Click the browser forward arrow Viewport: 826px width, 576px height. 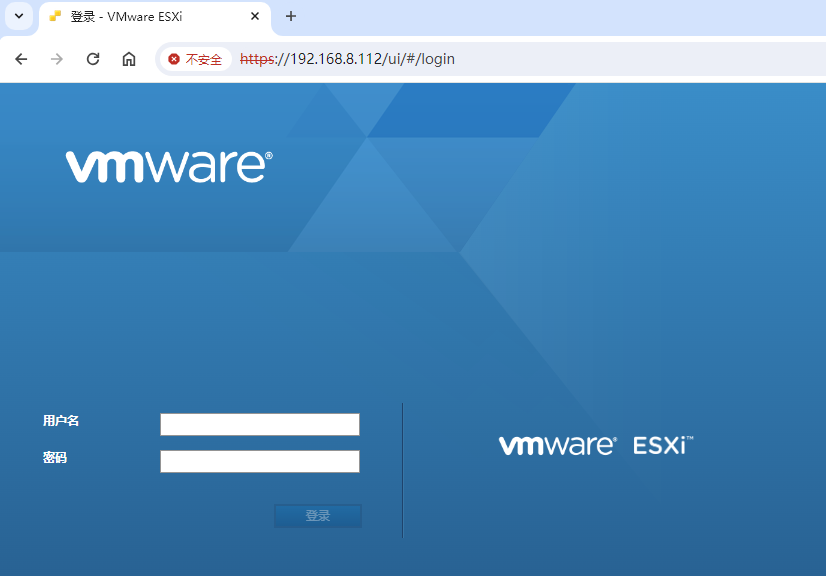57,59
